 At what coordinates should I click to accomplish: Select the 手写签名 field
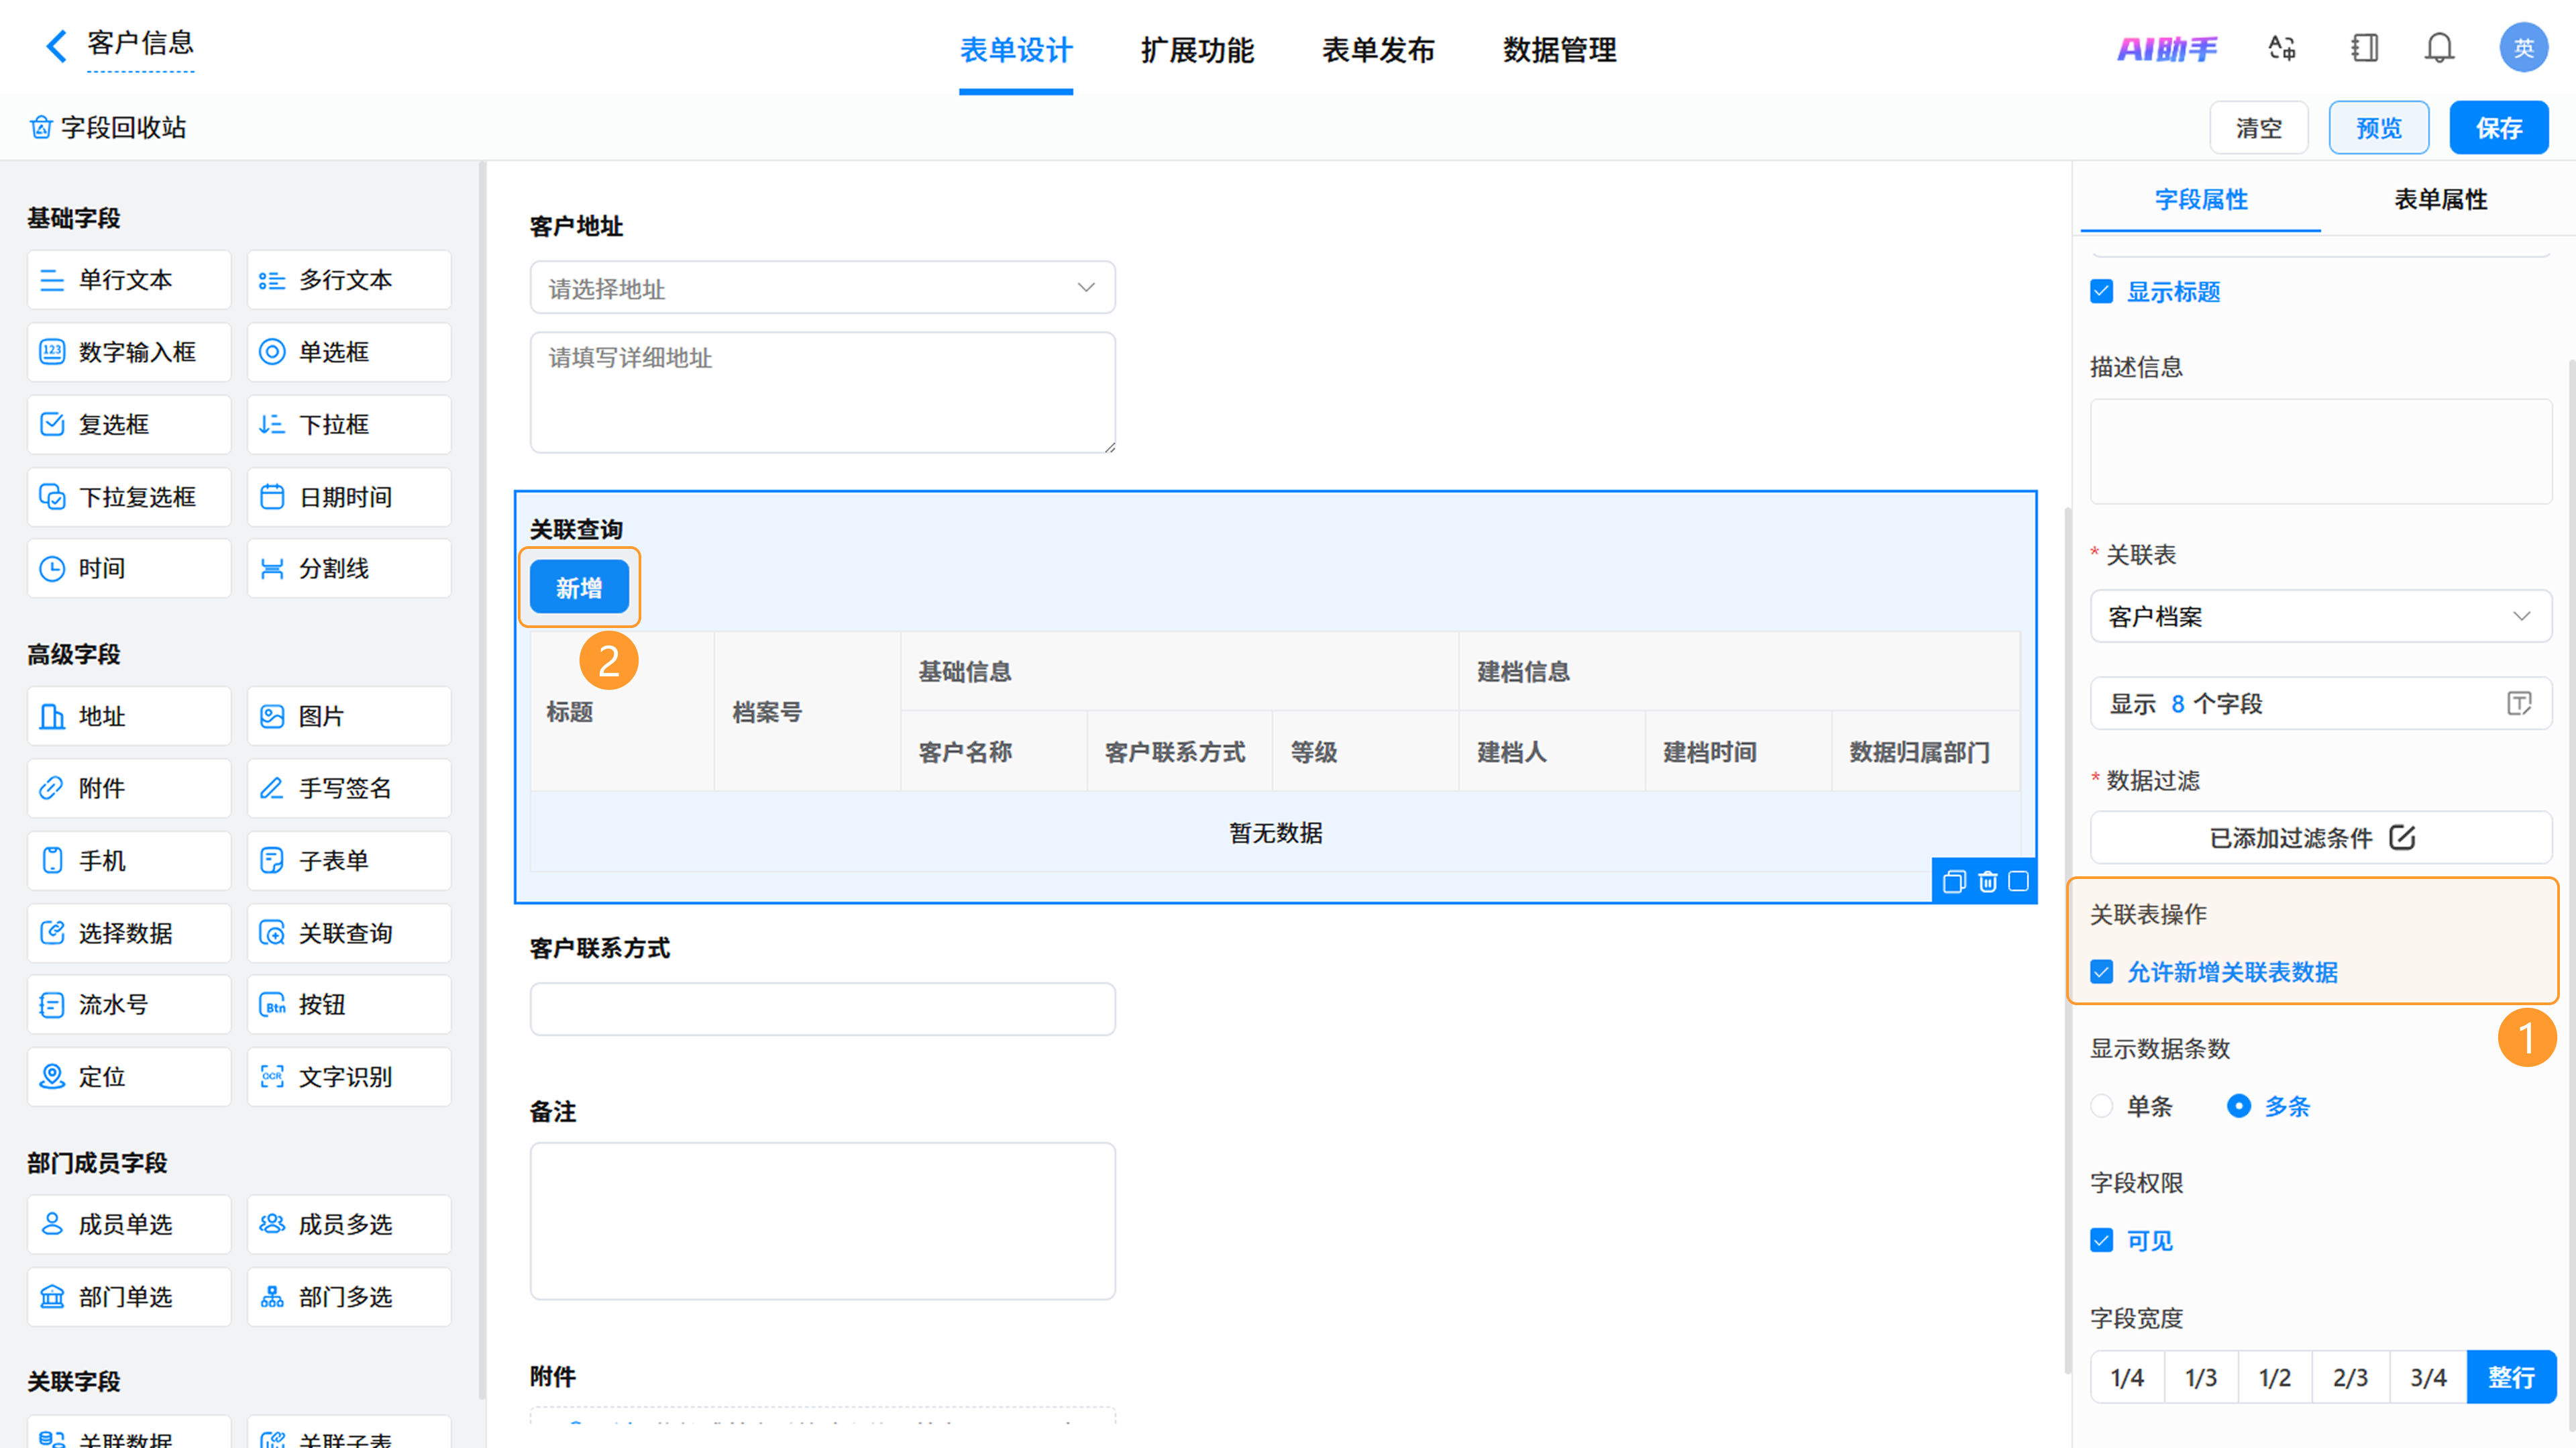click(349, 788)
